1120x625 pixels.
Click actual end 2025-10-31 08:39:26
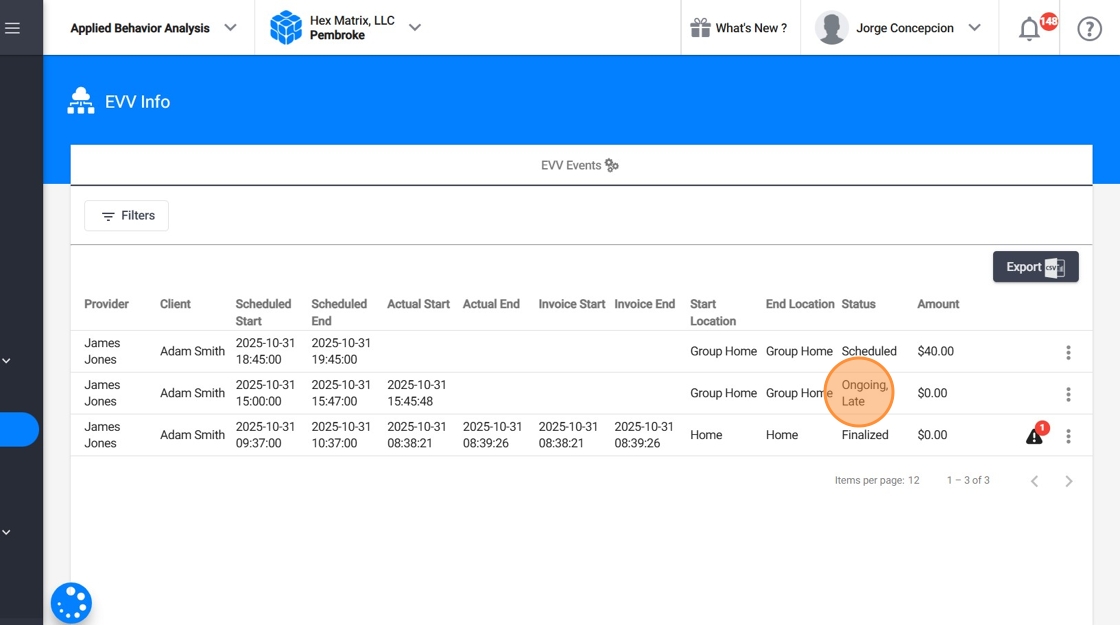492,434
